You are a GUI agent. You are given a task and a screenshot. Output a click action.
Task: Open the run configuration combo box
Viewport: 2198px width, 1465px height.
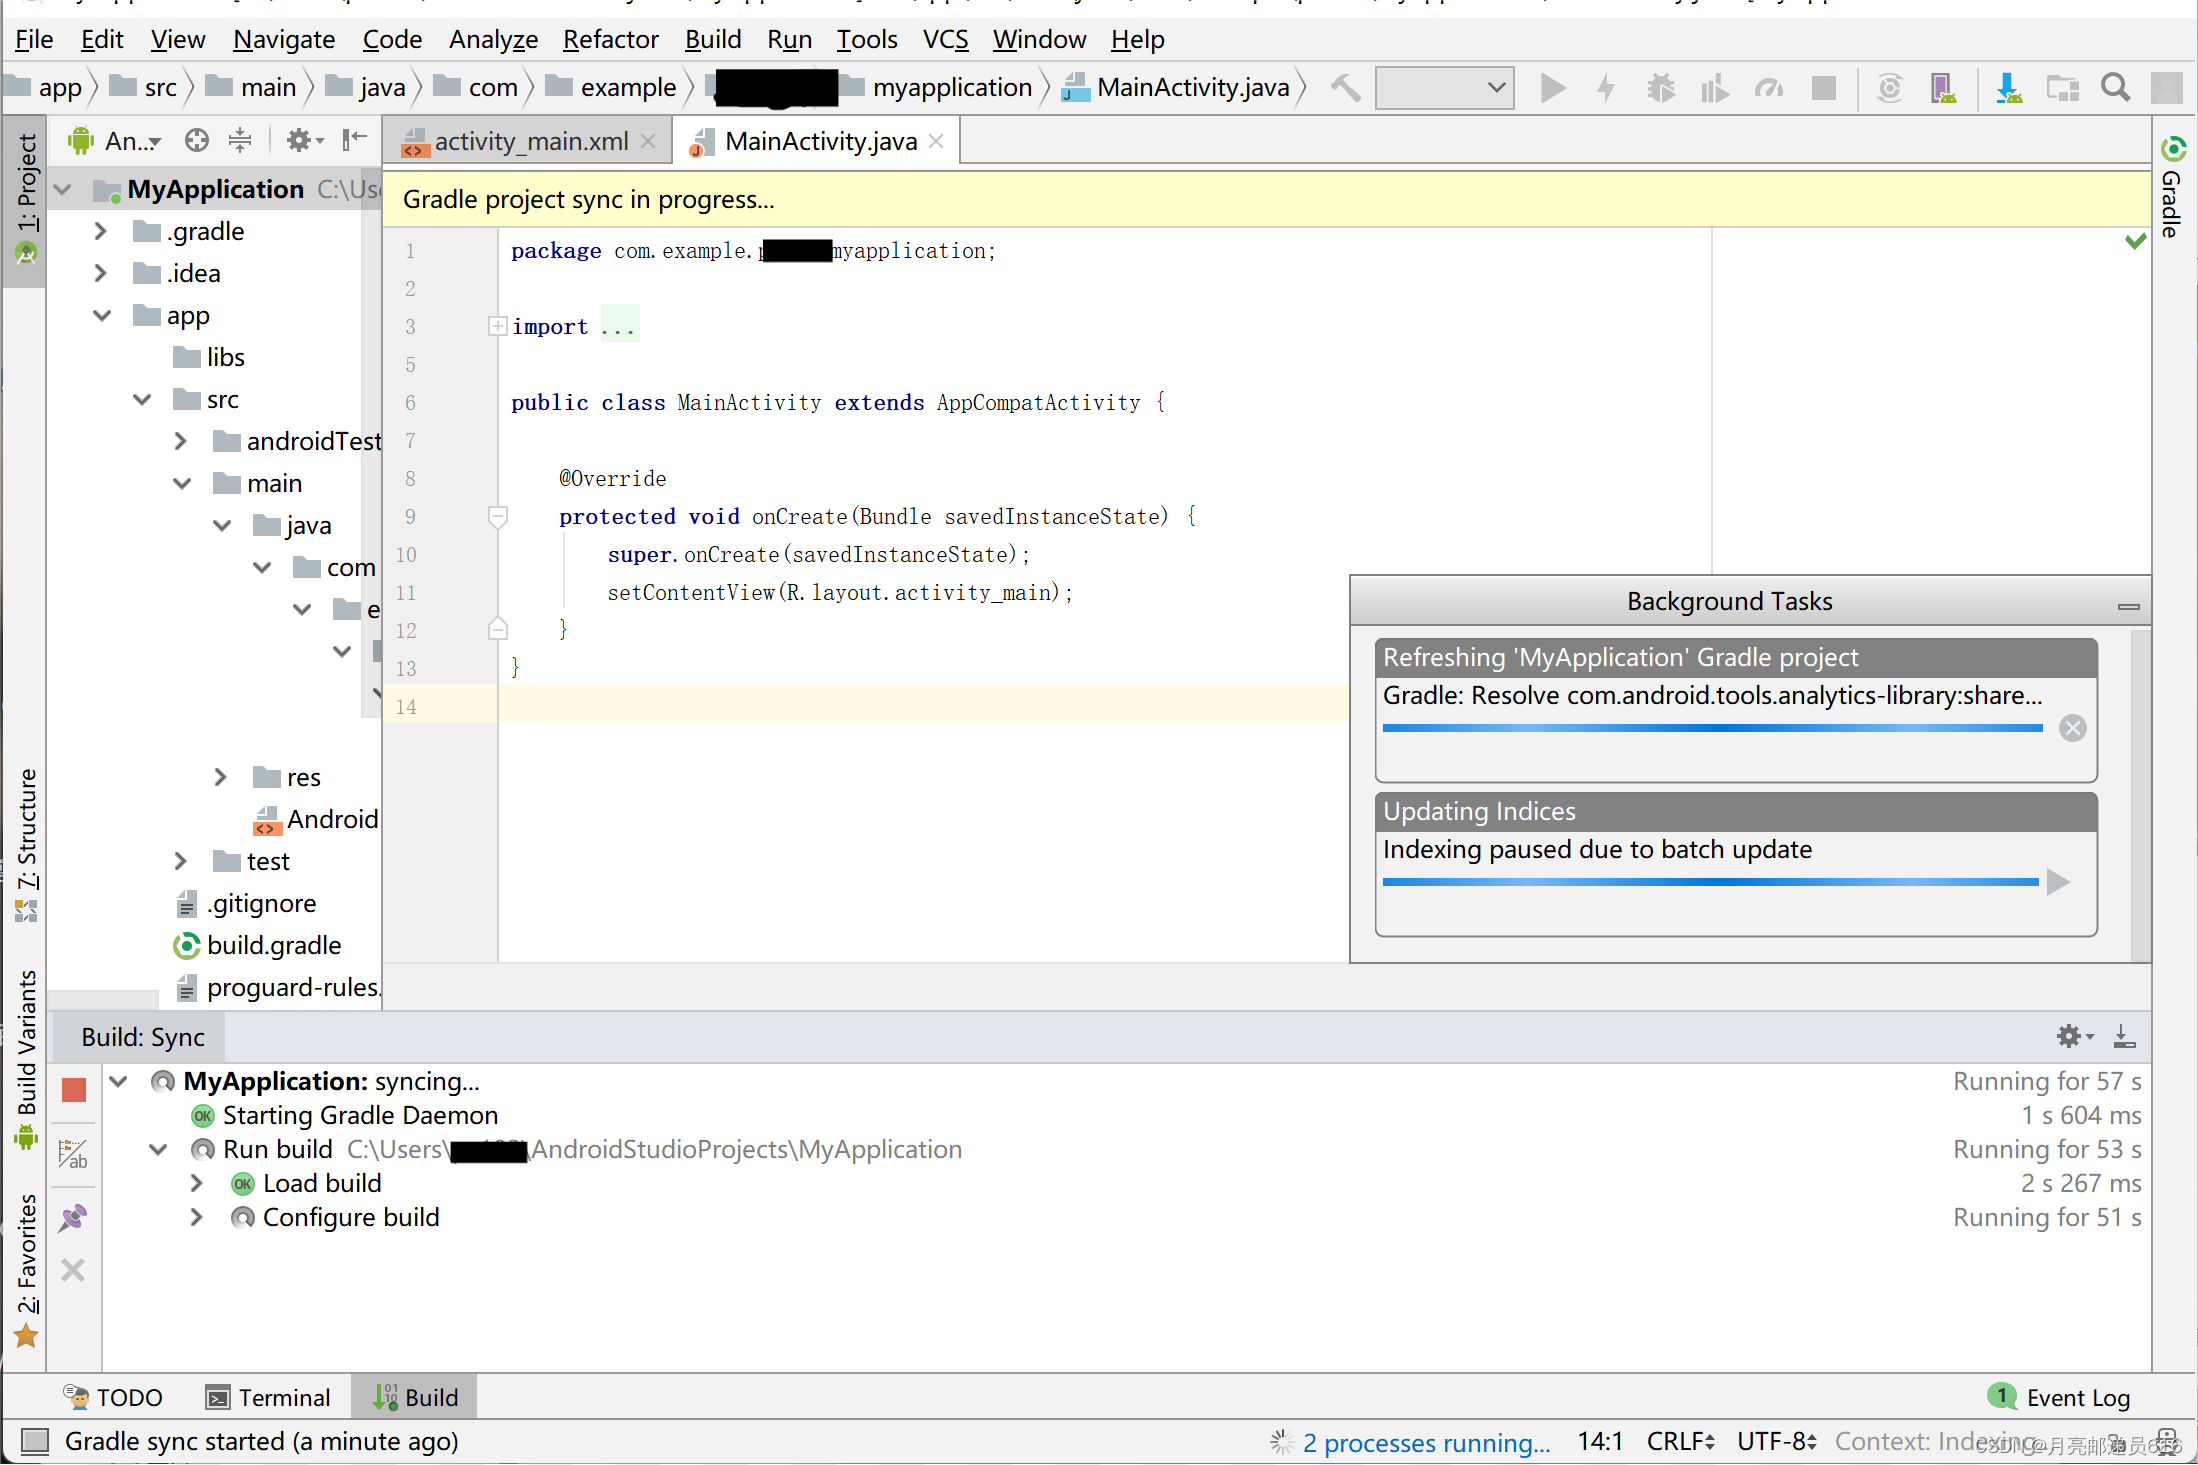click(1444, 88)
